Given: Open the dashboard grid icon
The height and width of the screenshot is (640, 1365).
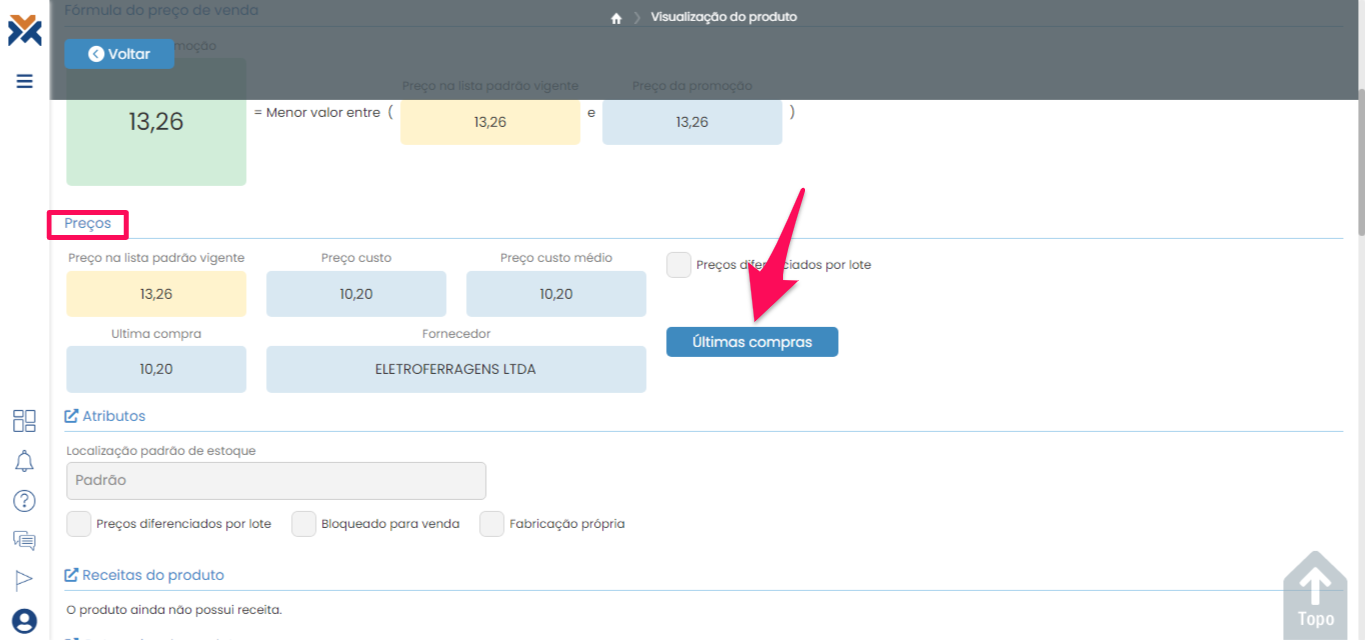Looking at the screenshot, I should point(24,420).
